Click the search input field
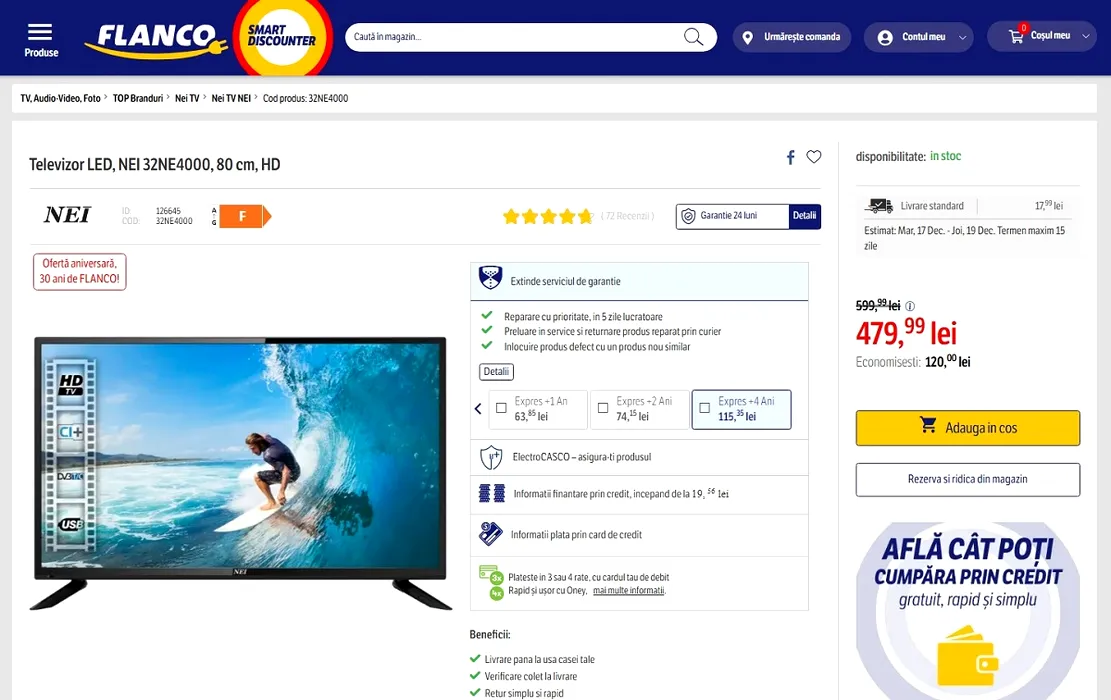Viewport: 1111px width, 700px height. pos(516,37)
